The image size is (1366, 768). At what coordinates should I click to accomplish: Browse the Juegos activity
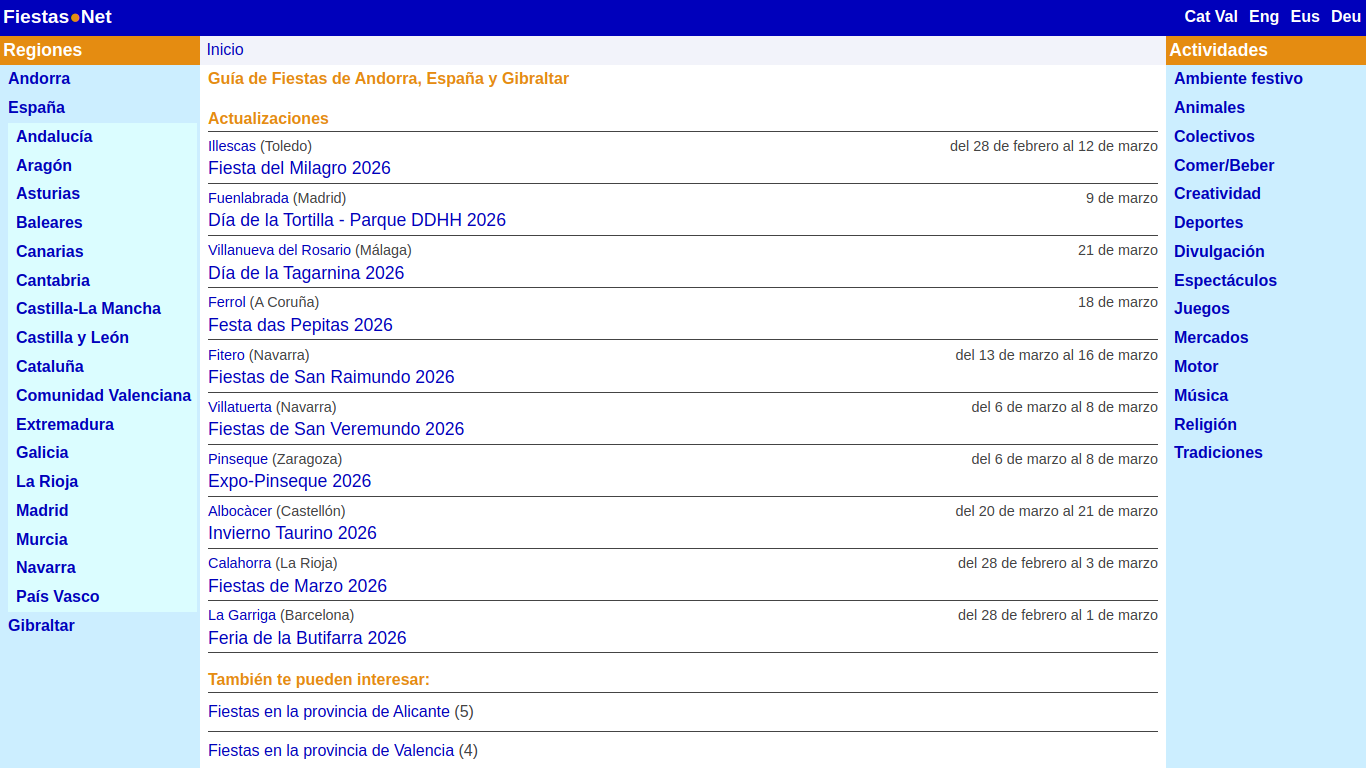(x=1202, y=309)
